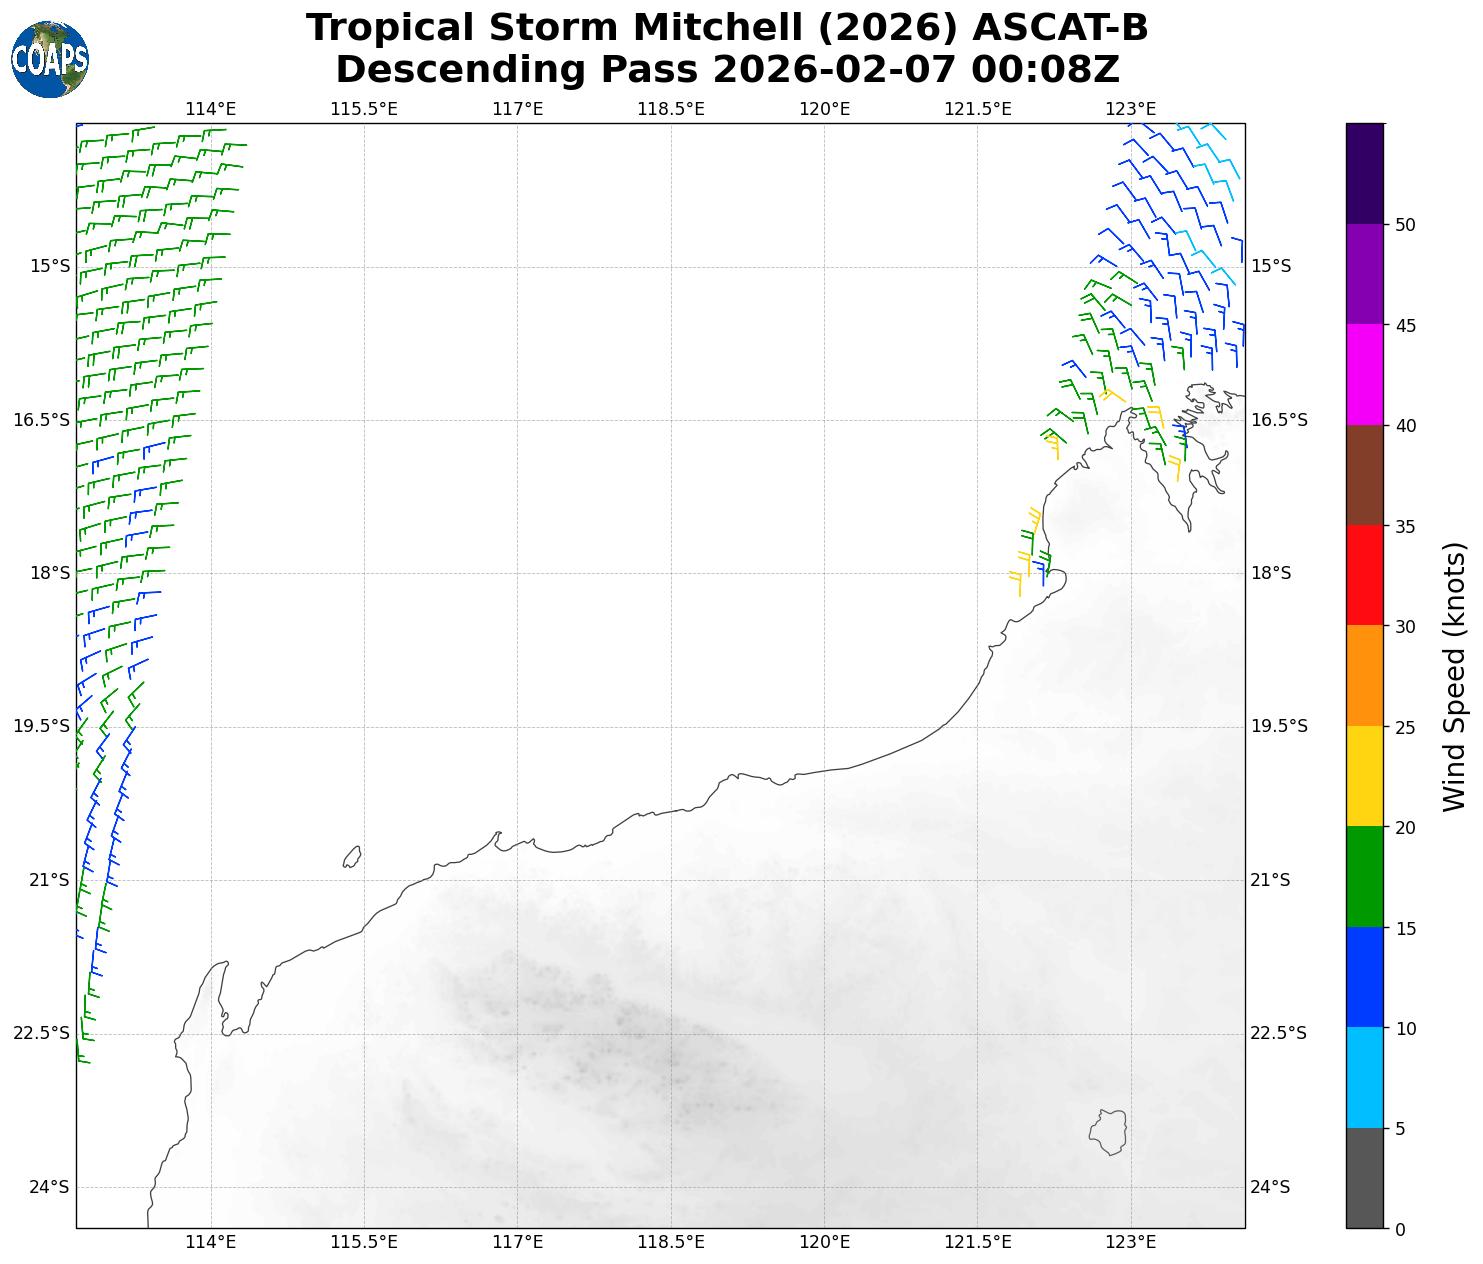Select the magenta 40-45 knot color band
This screenshot has height=1264, width=1483.
click(1365, 374)
